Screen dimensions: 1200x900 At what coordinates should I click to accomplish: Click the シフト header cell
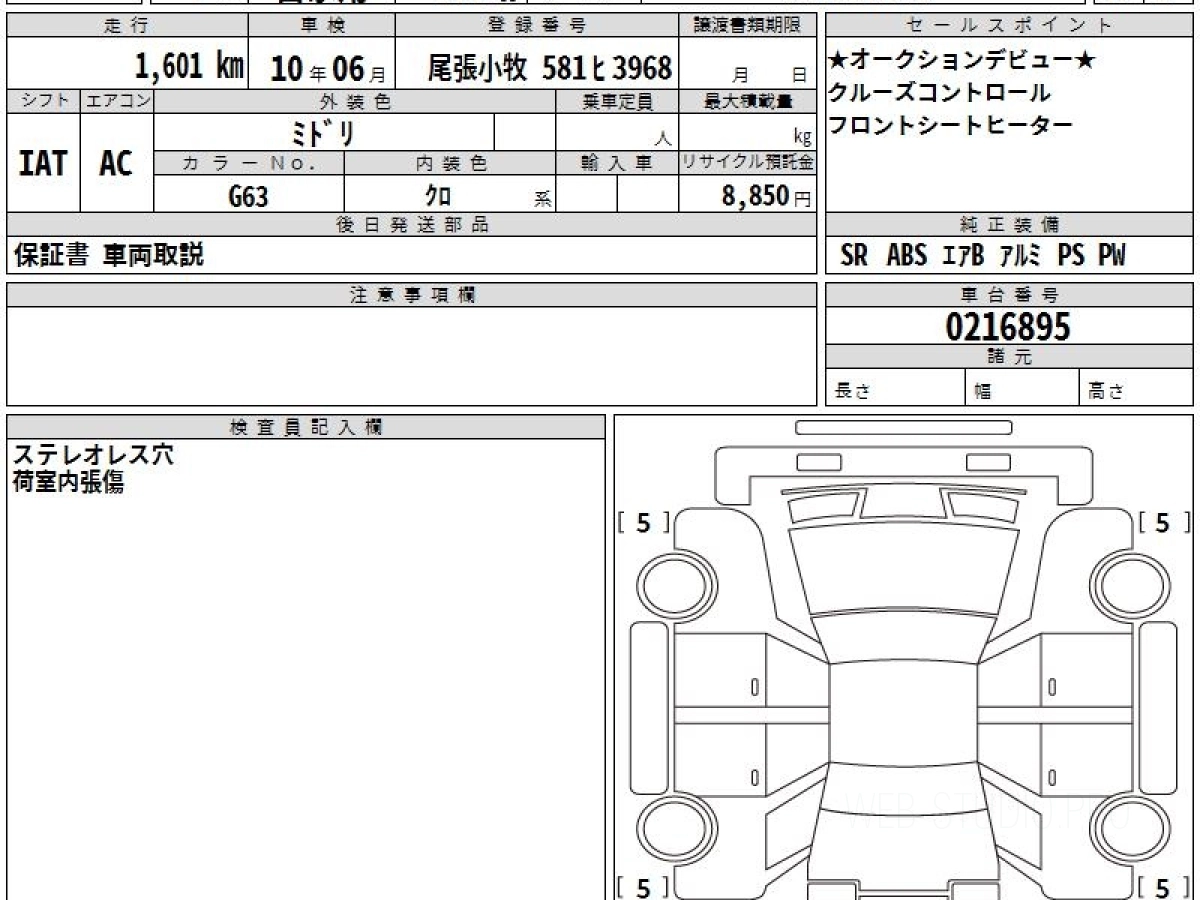[x=44, y=101]
